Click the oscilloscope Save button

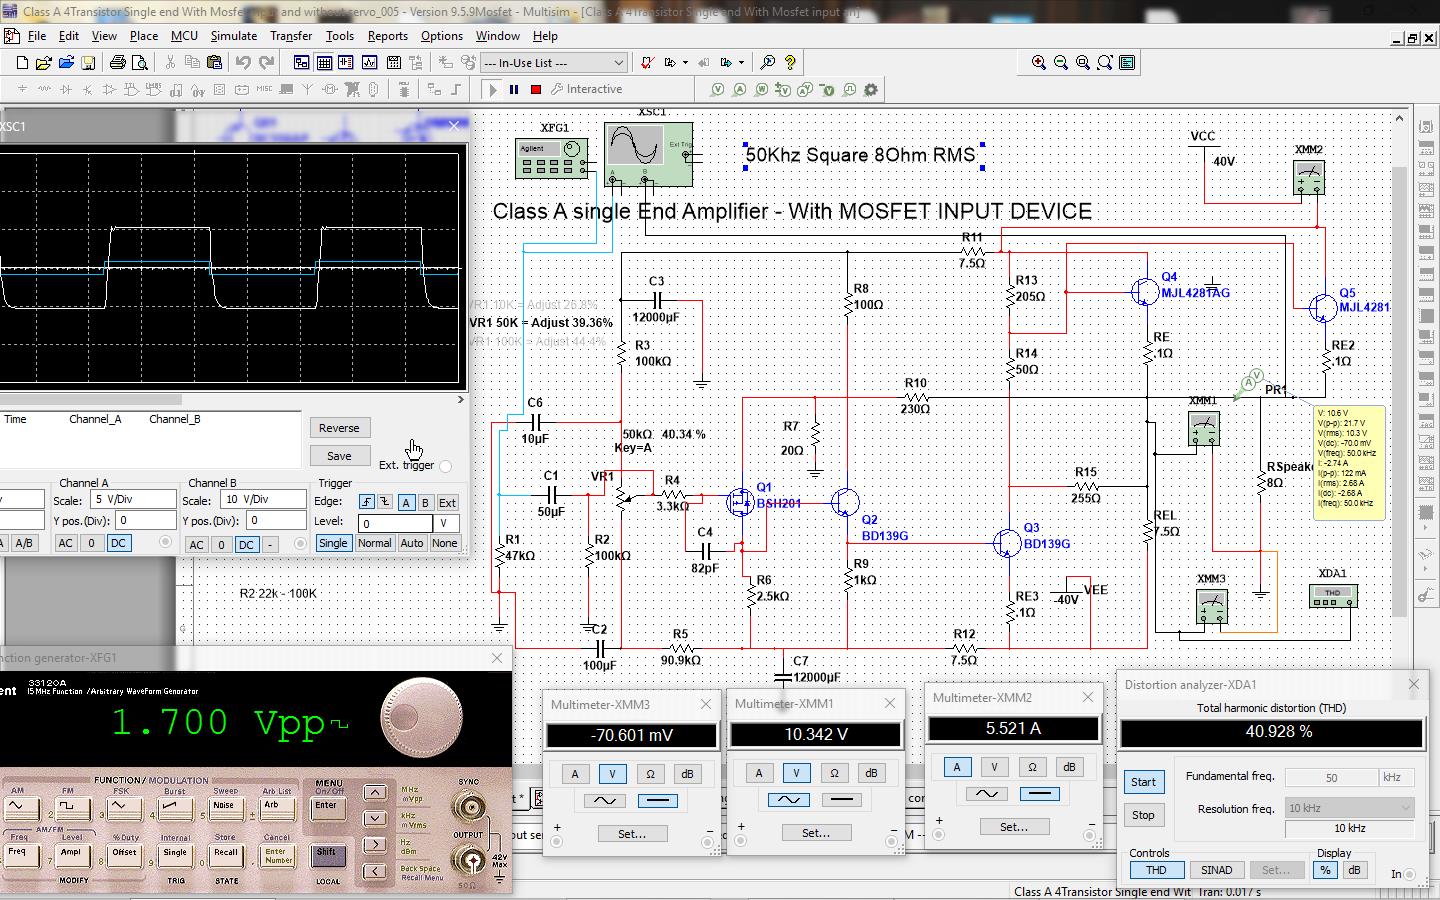pos(339,456)
